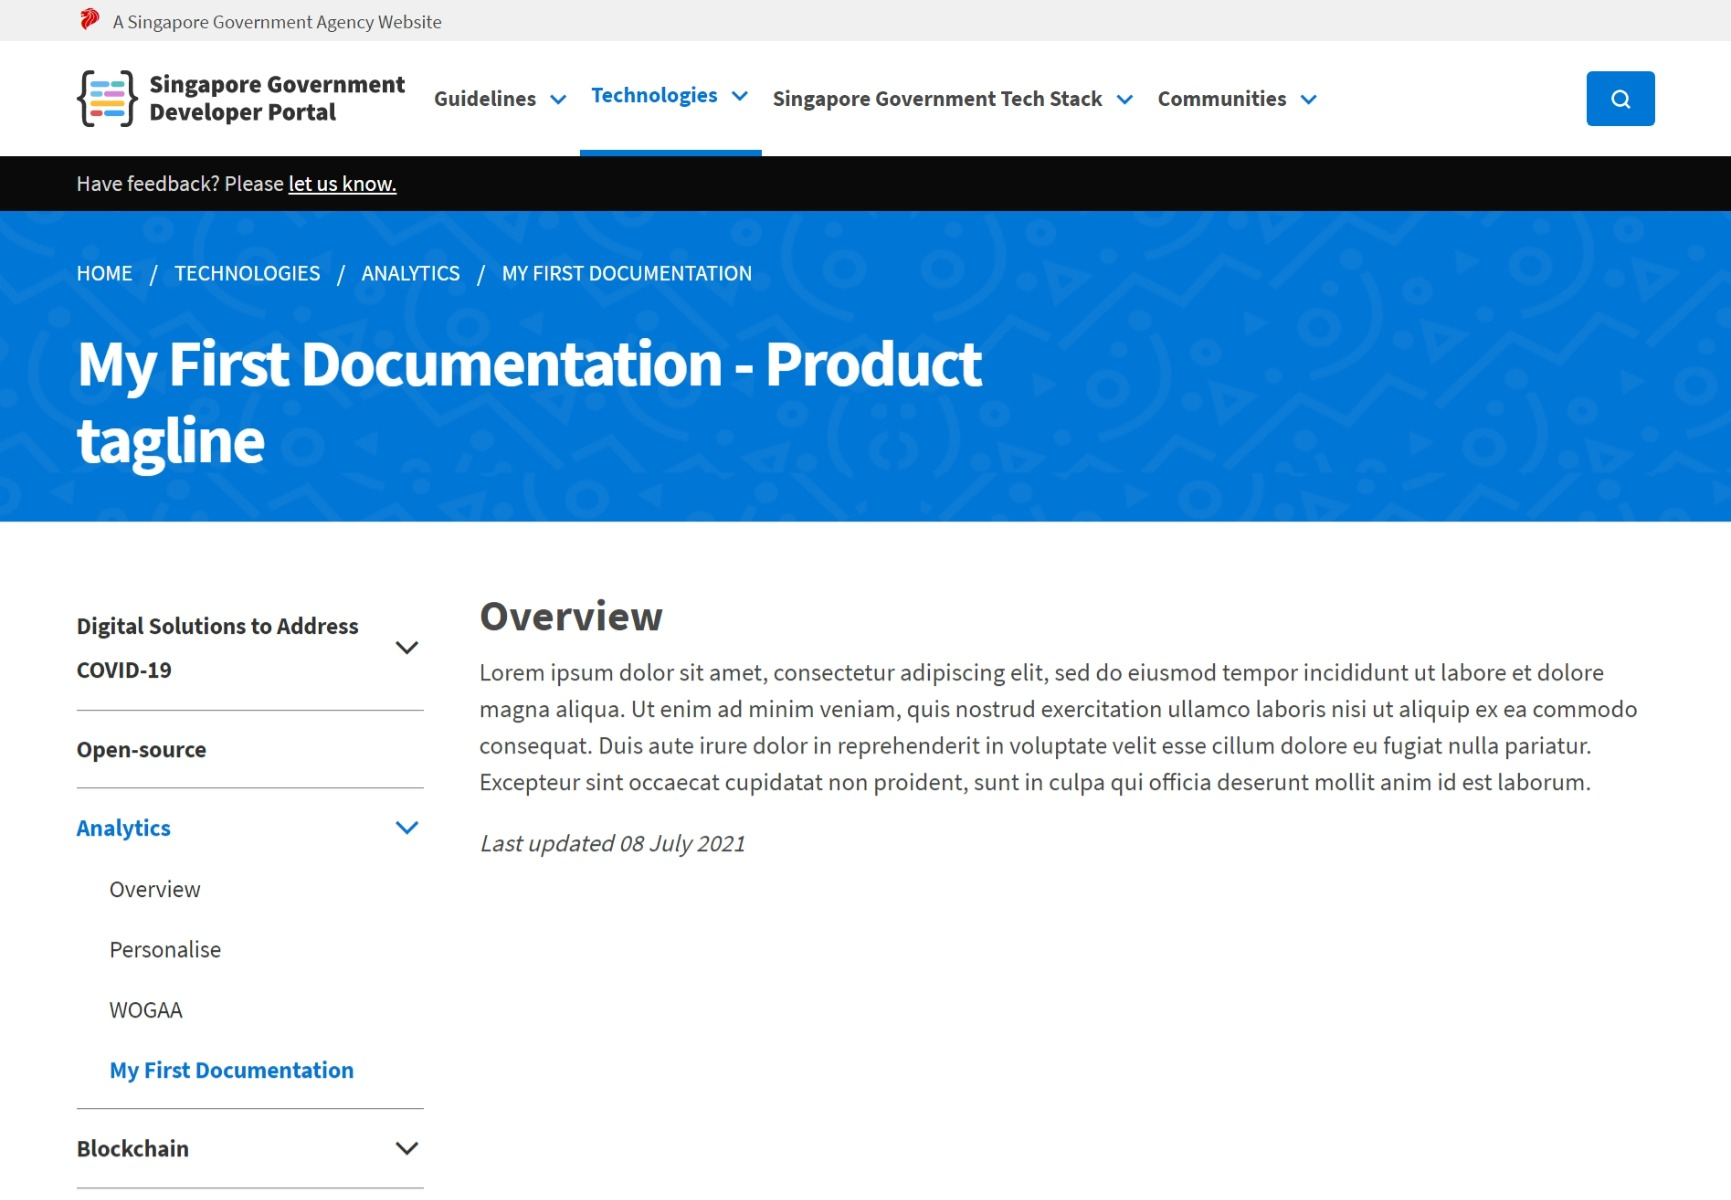Select My First Documentation in sidebar
The height and width of the screenshot is (1200, 1731).
pyautogui.click(x=231, y=1069)
